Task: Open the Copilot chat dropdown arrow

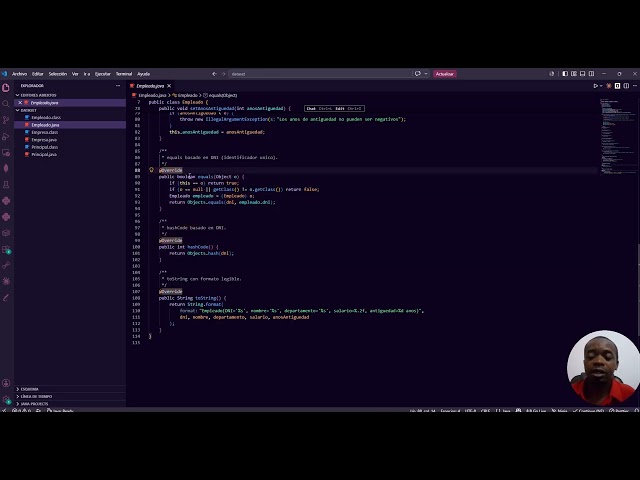Action: coord(426,74)
